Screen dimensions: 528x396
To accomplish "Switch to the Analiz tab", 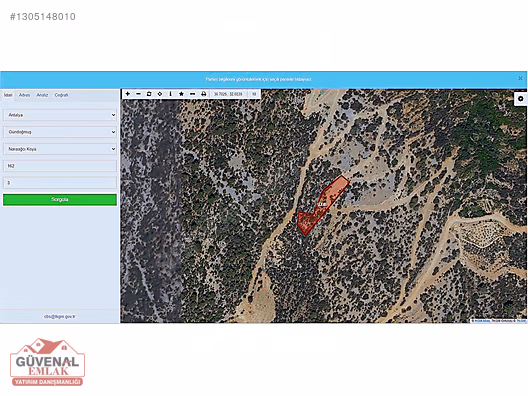I will [42, 95].
